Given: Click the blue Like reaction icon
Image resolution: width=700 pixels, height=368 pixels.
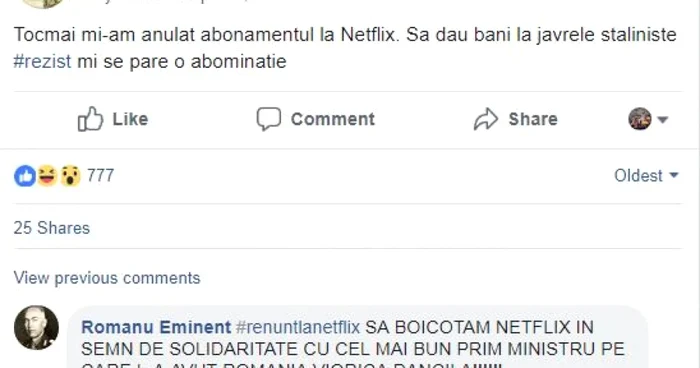Looking at the screenshot, I should [x=25, y=176].
